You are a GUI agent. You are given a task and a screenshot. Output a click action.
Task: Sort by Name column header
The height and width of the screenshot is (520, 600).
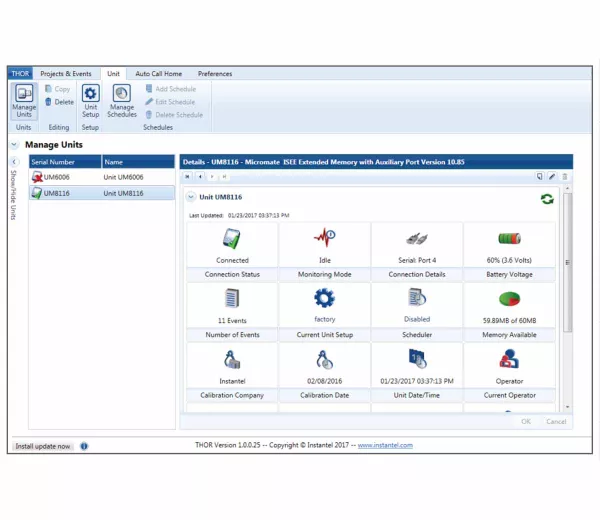[x=138, y=162]
